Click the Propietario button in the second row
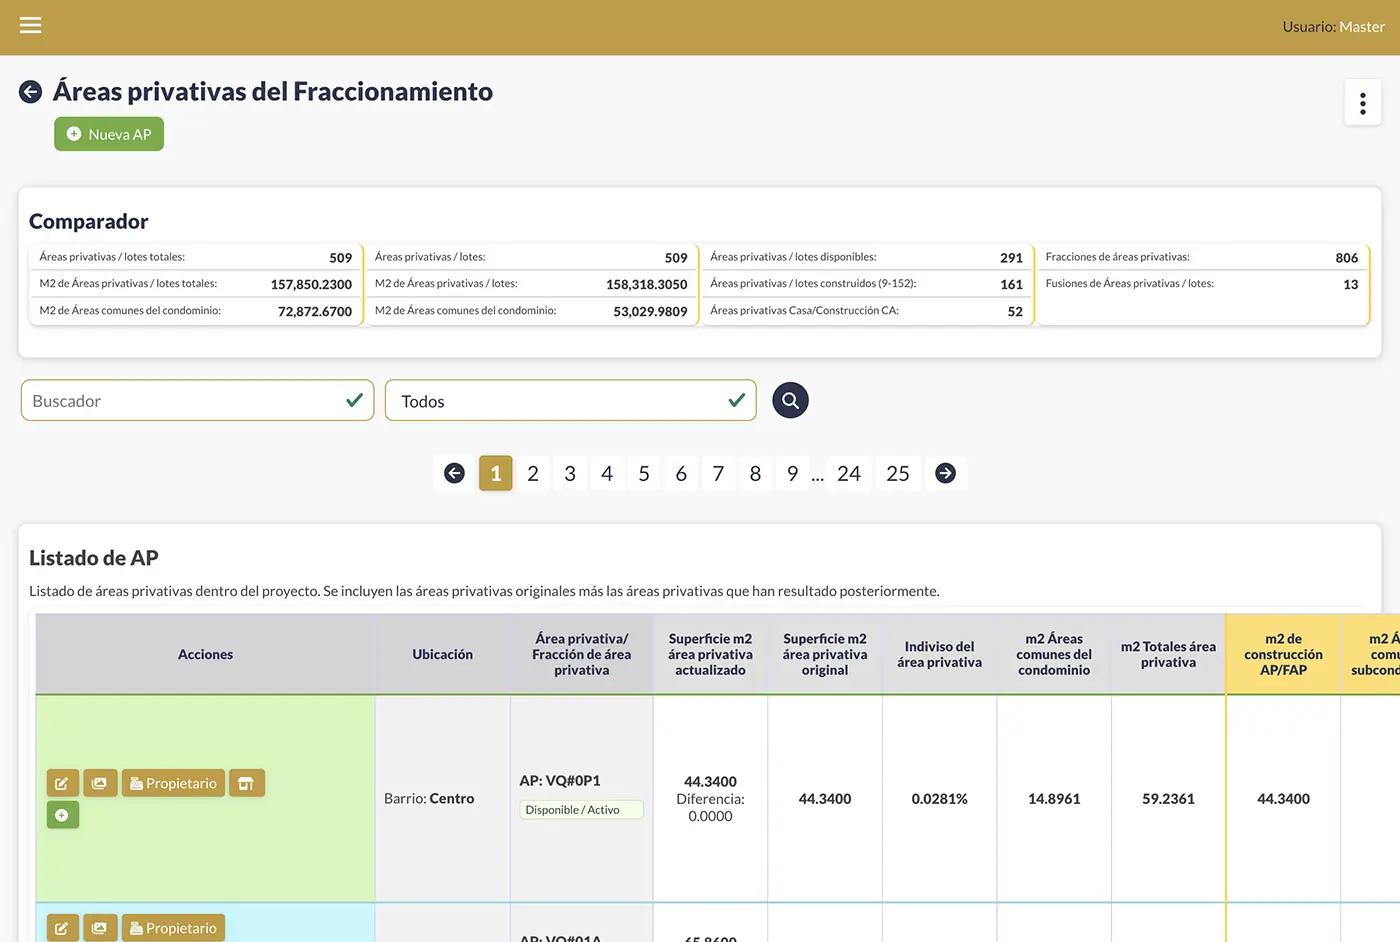Viewport: 1400px width, 942px height. pyautogui.click(x=173, y=928)
